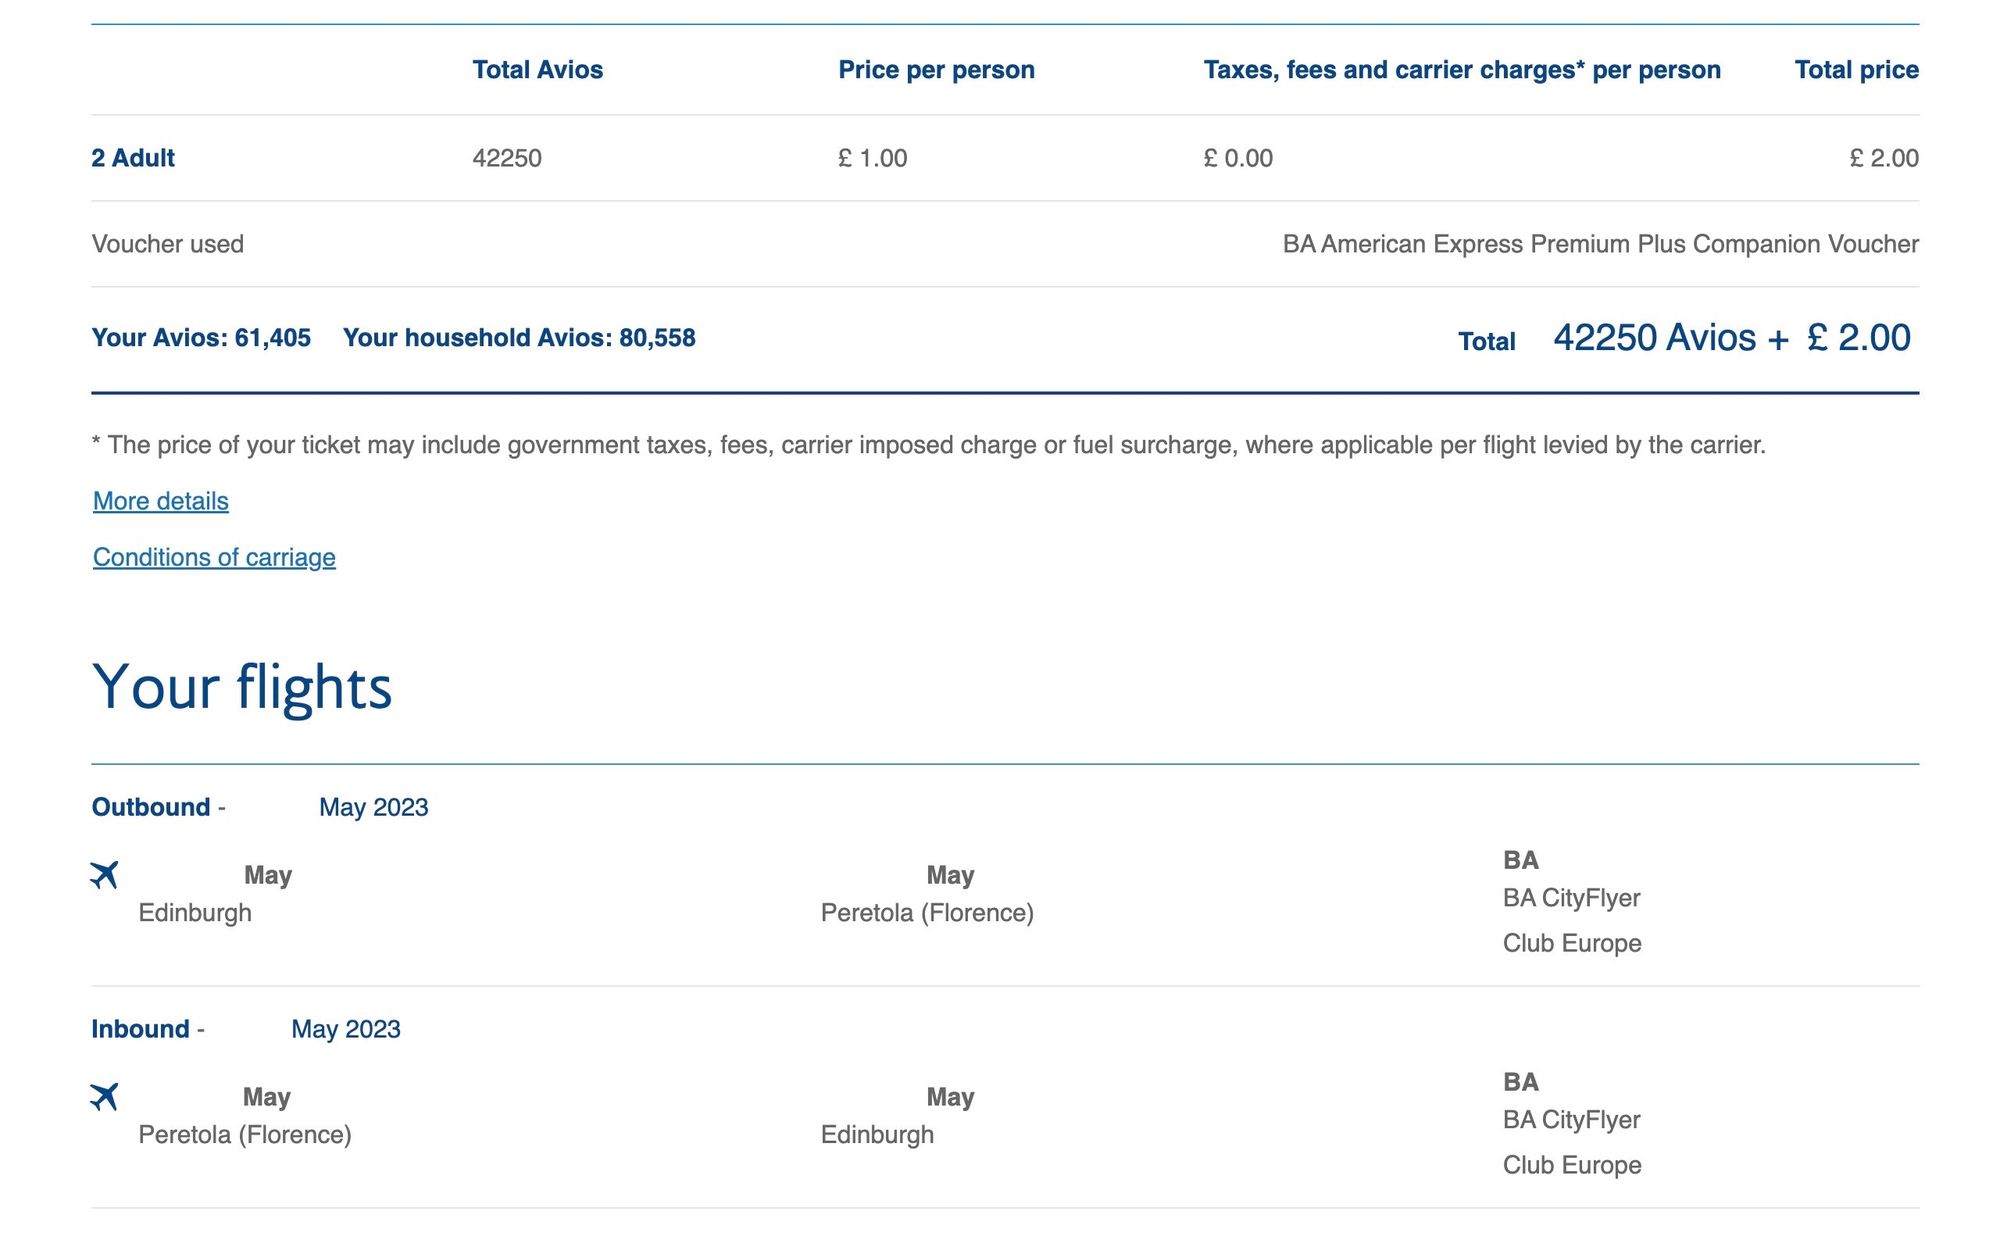
Task: Click the Total Avios column header
Action: tap(538, 70)
